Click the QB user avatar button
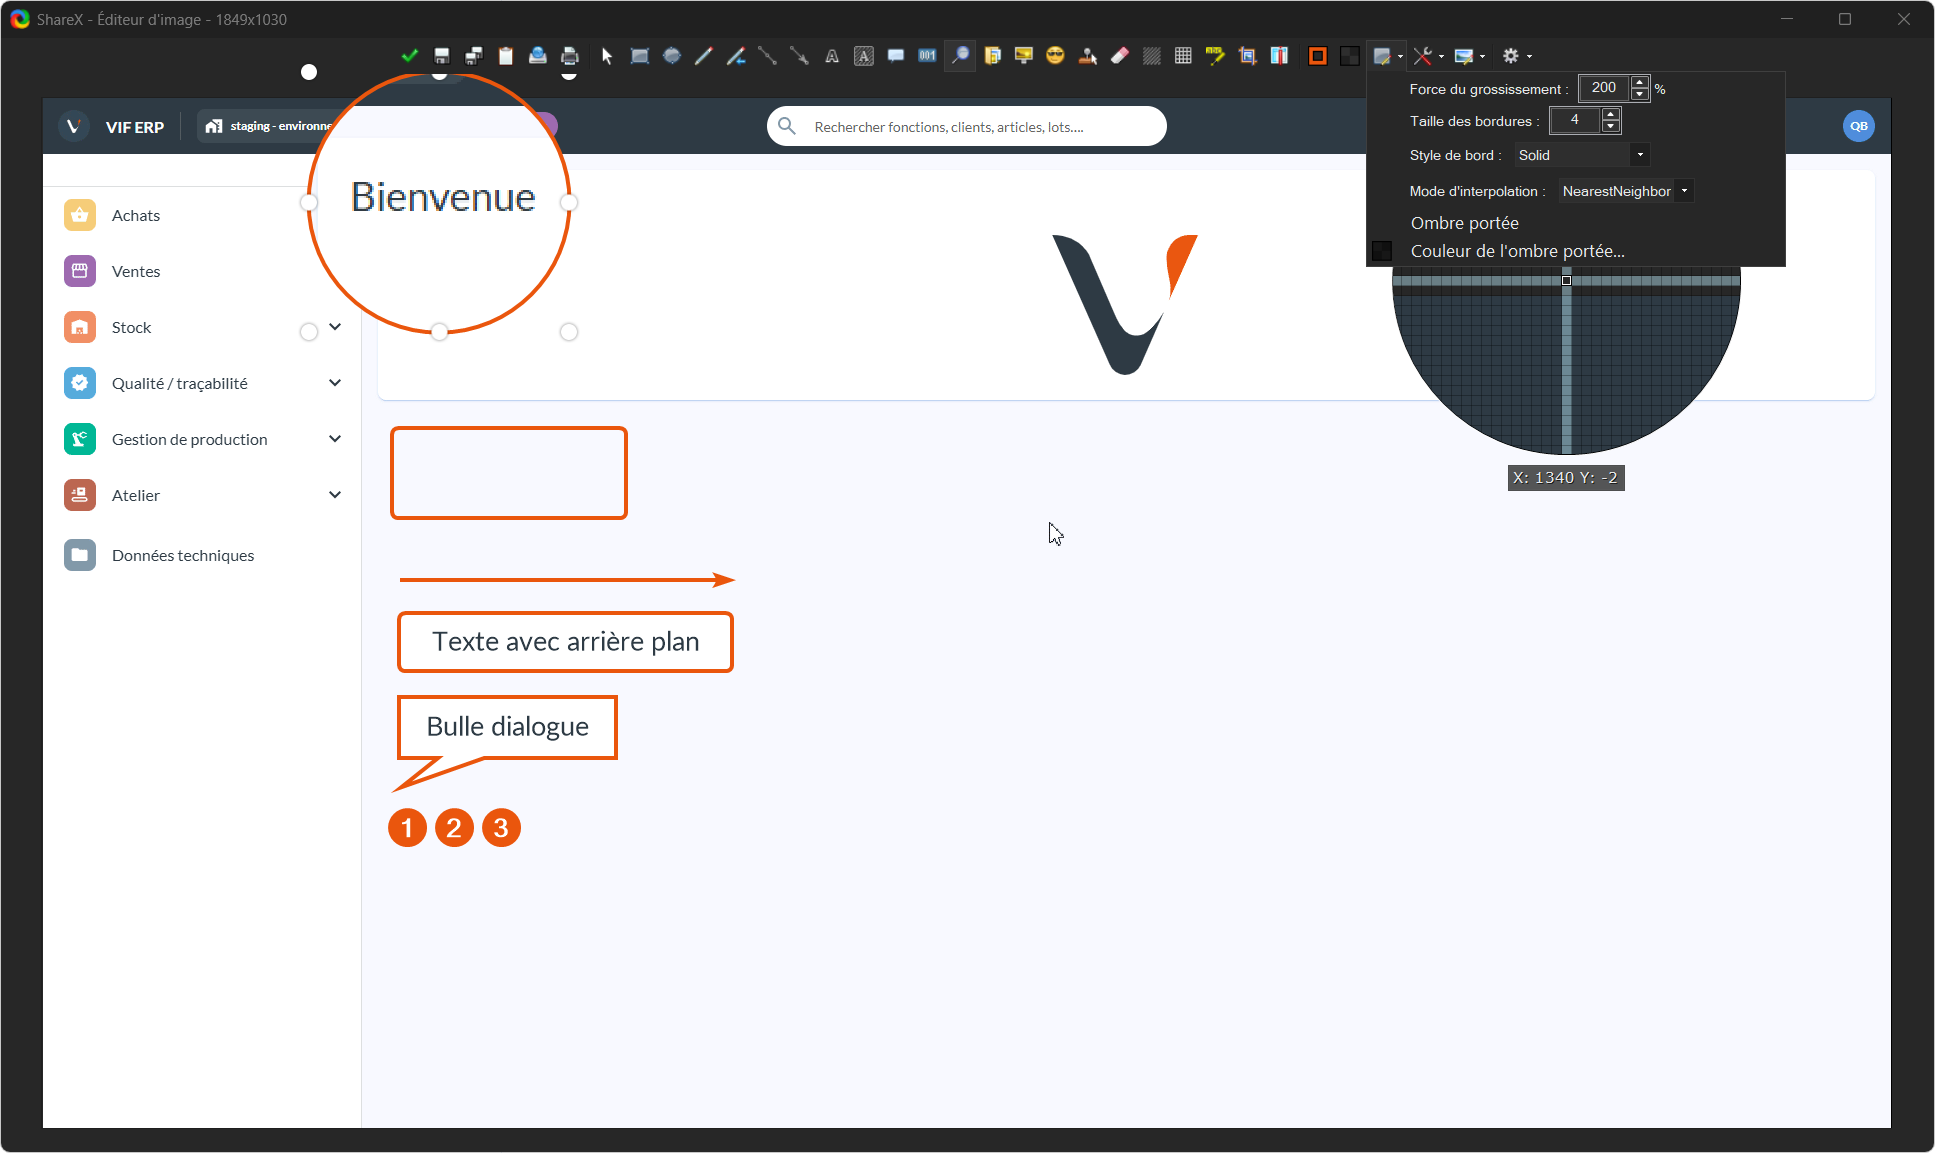The width and height of the screenshot is (1935, 1153). tap(1858, 126)
